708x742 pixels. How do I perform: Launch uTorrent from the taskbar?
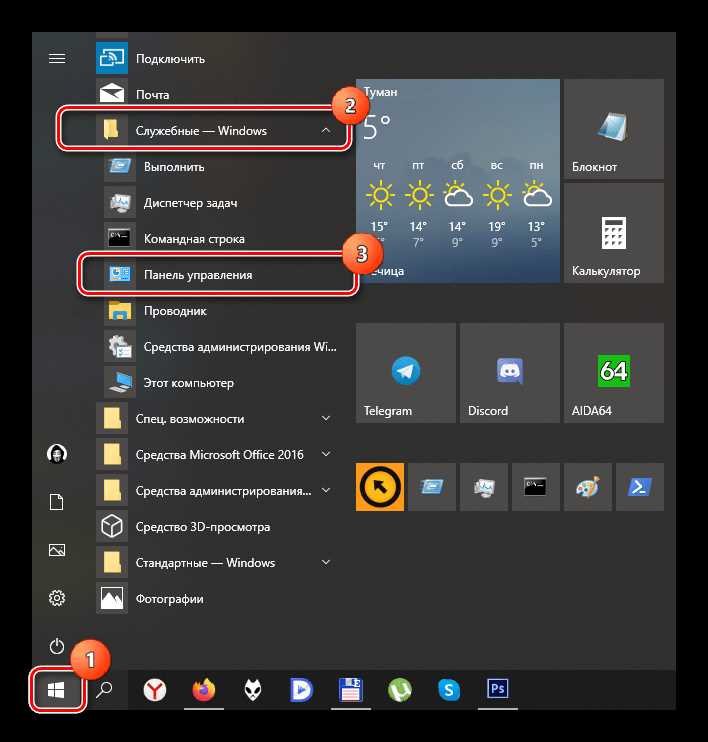coord(400,690)
